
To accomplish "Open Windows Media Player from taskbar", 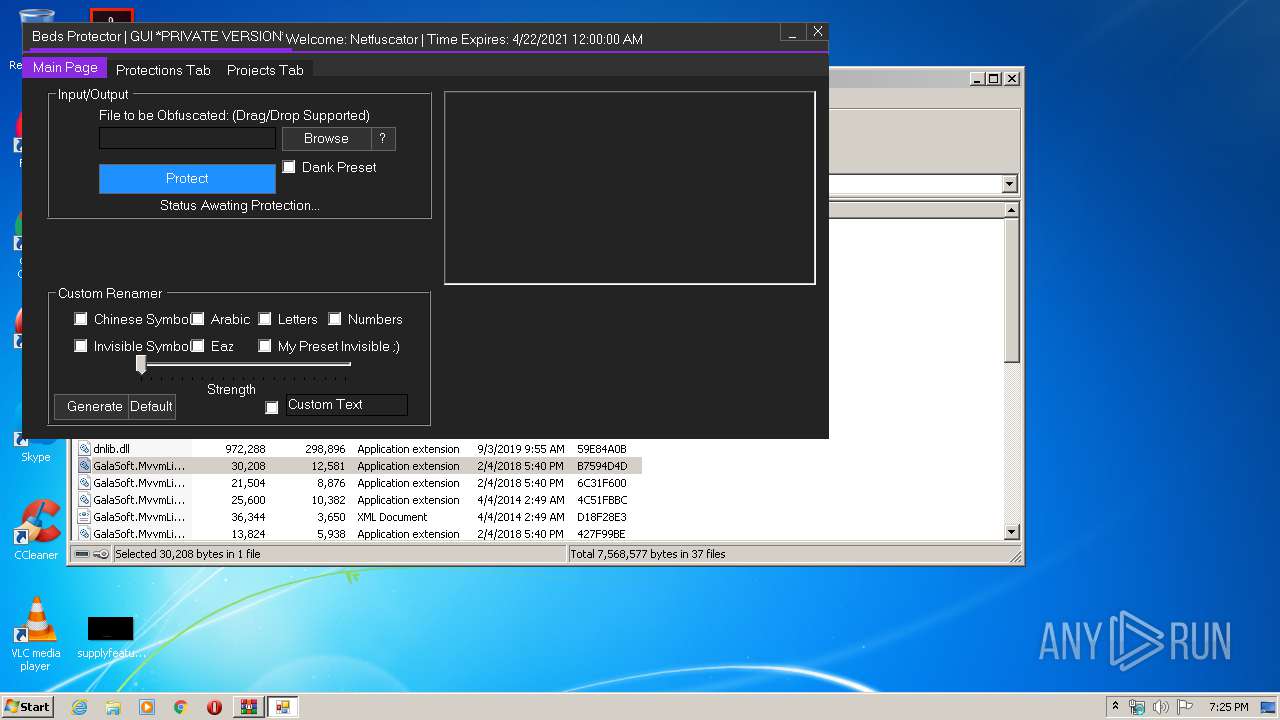I will pyautogui.click(x=147, y=707).
